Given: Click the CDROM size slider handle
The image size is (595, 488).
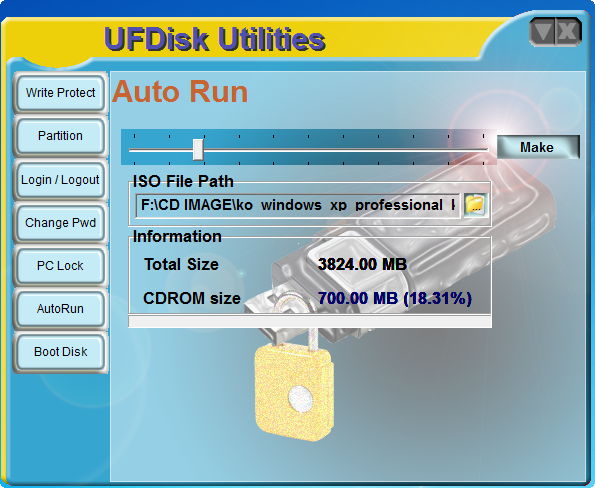Looking at the screenshot, I should [x=198, y=149].
